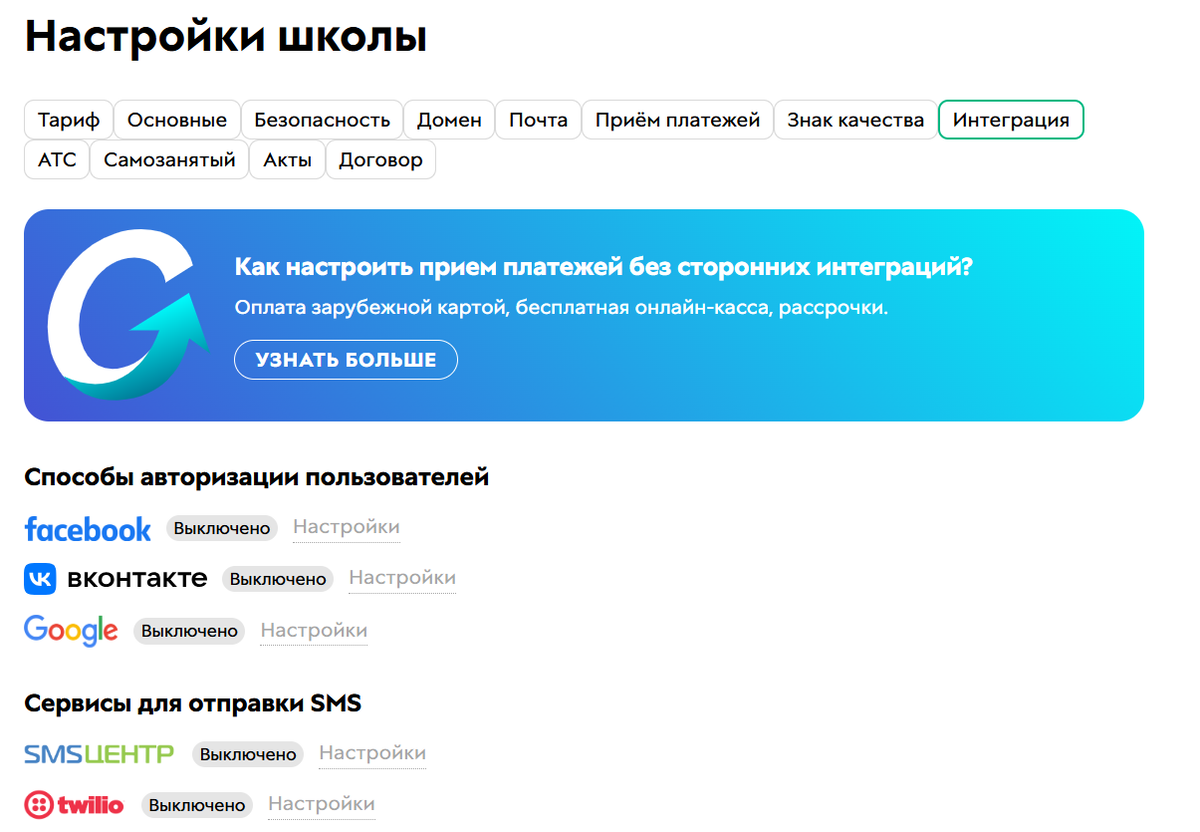Toggle Google "Выключено" status badge
Image resolution: width=1200 pixels, height=832 pixels.
(189, 631)
